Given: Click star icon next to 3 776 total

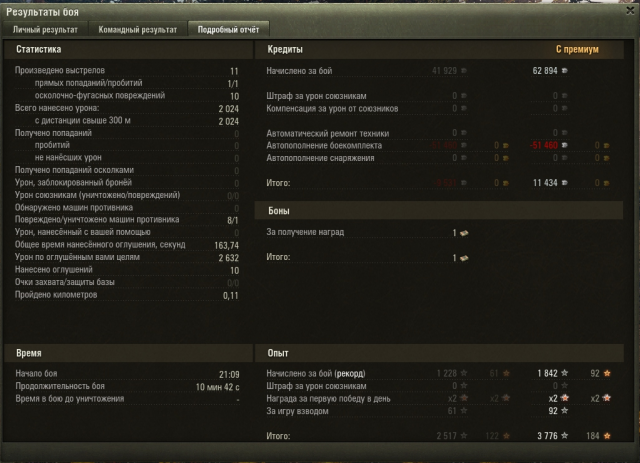Looking at the screenshot, I should pos(564,436).
